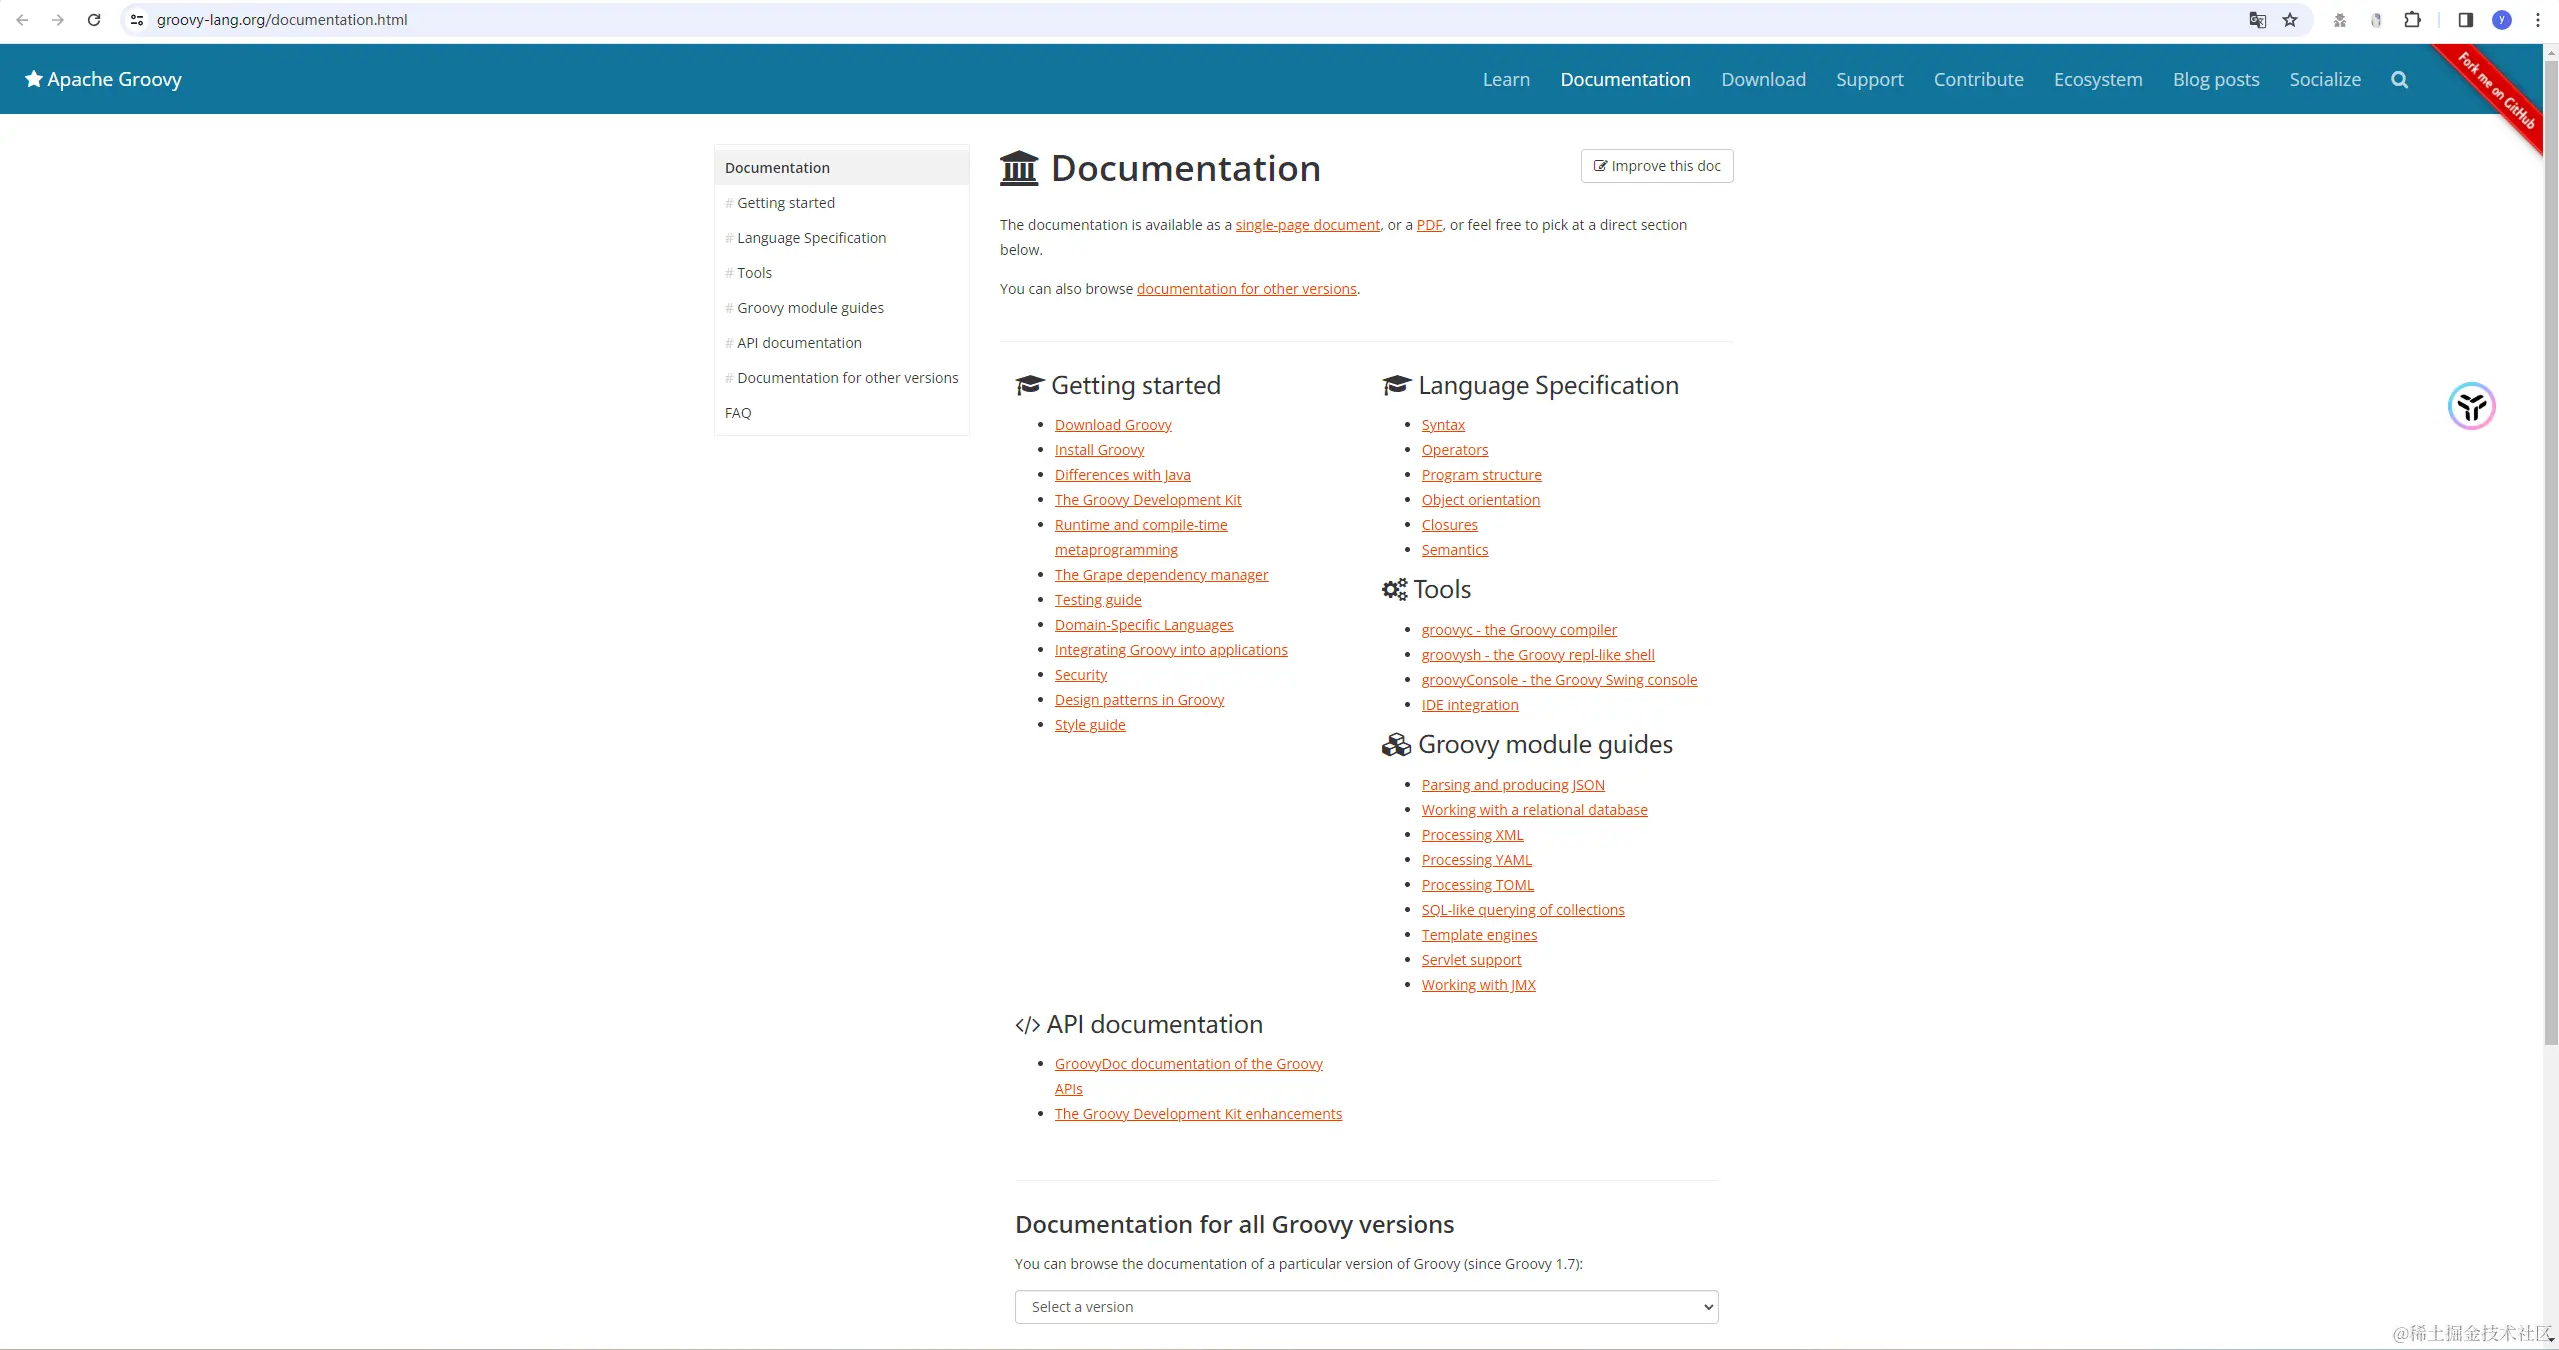Open the Processing YAML guide link
The image size is (2559, 1350).
click(1476, 860)
